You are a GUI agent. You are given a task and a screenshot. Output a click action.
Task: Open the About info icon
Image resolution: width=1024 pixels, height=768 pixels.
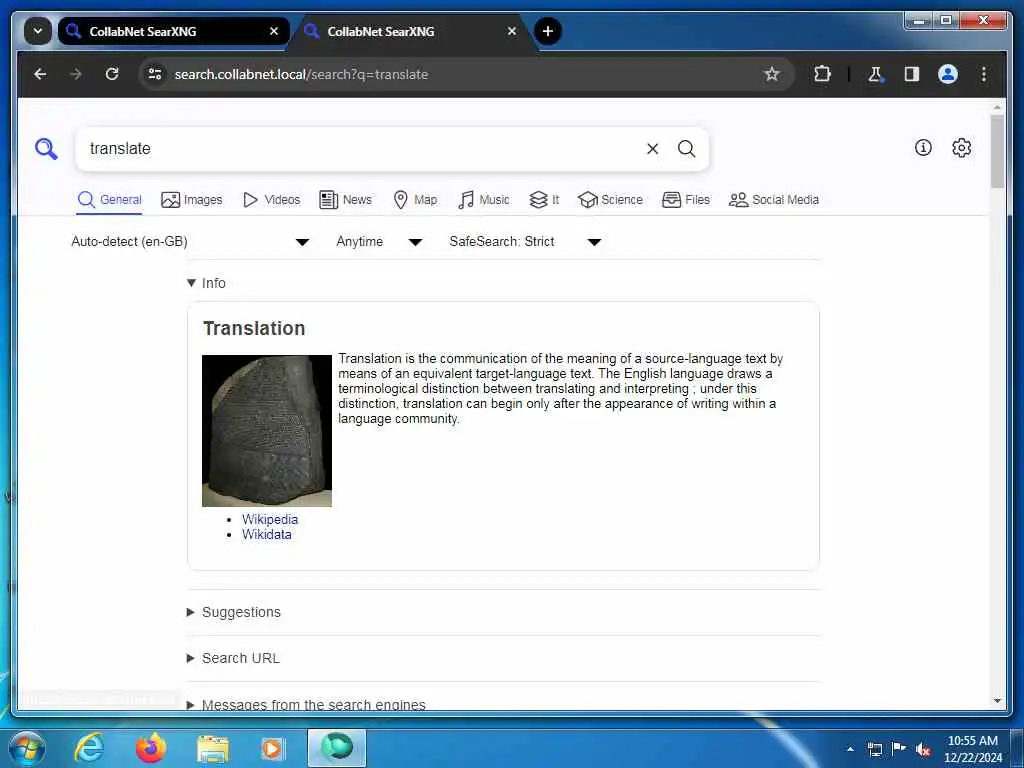(x=923, y=148)
